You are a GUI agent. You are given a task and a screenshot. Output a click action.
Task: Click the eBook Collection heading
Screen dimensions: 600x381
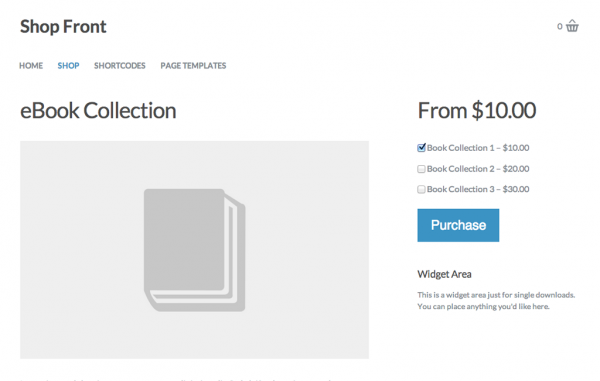click(x=98, y=111)
